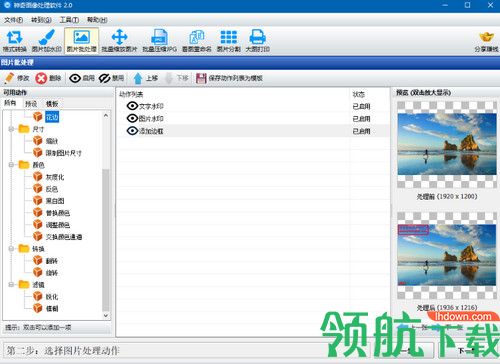Open the 帮助 menu

coord(97,20)
